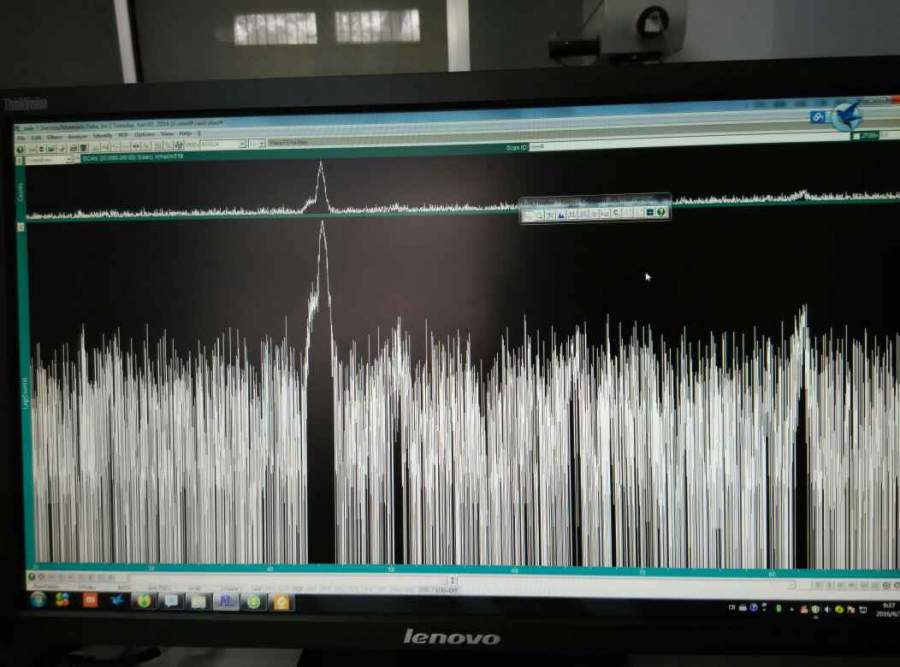Open the file explorer folder taskbar icon
900x667 pixels.
(197, 601)
